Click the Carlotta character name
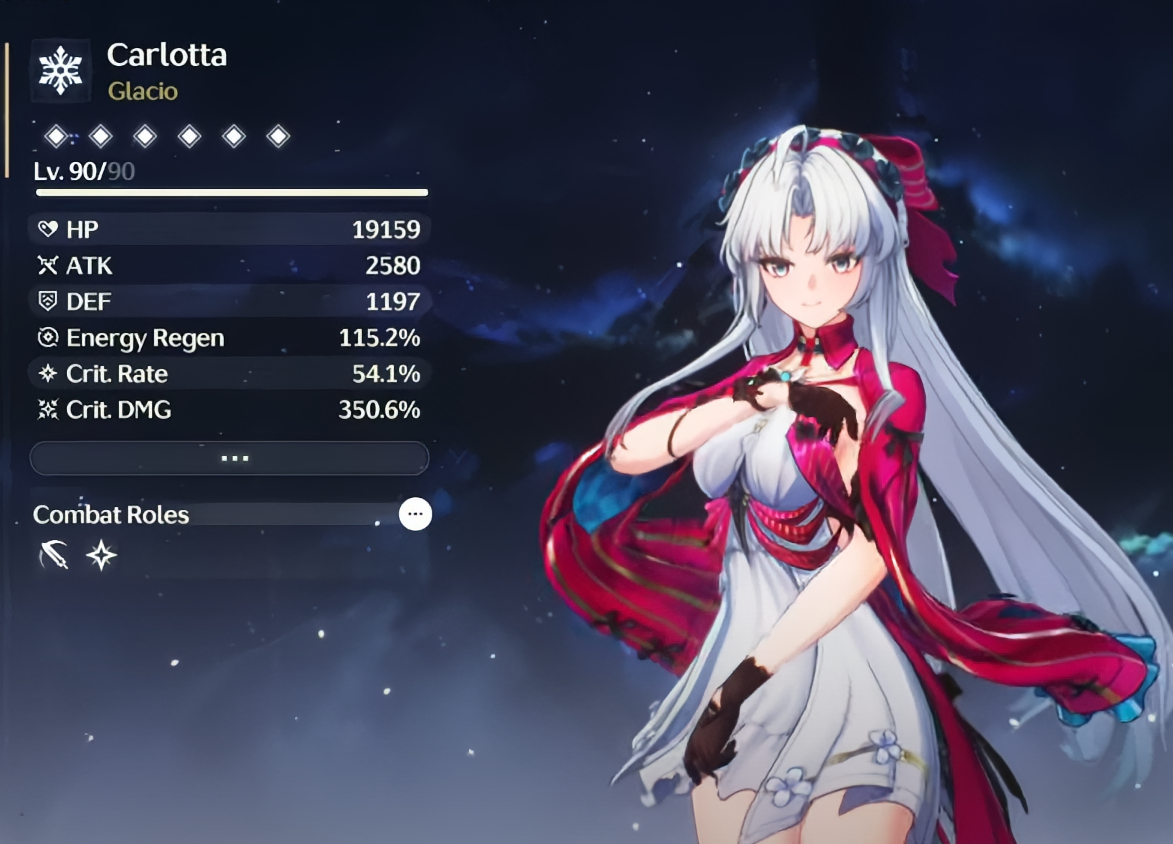Screen dimensions: 1173x844 coord(167,55)
